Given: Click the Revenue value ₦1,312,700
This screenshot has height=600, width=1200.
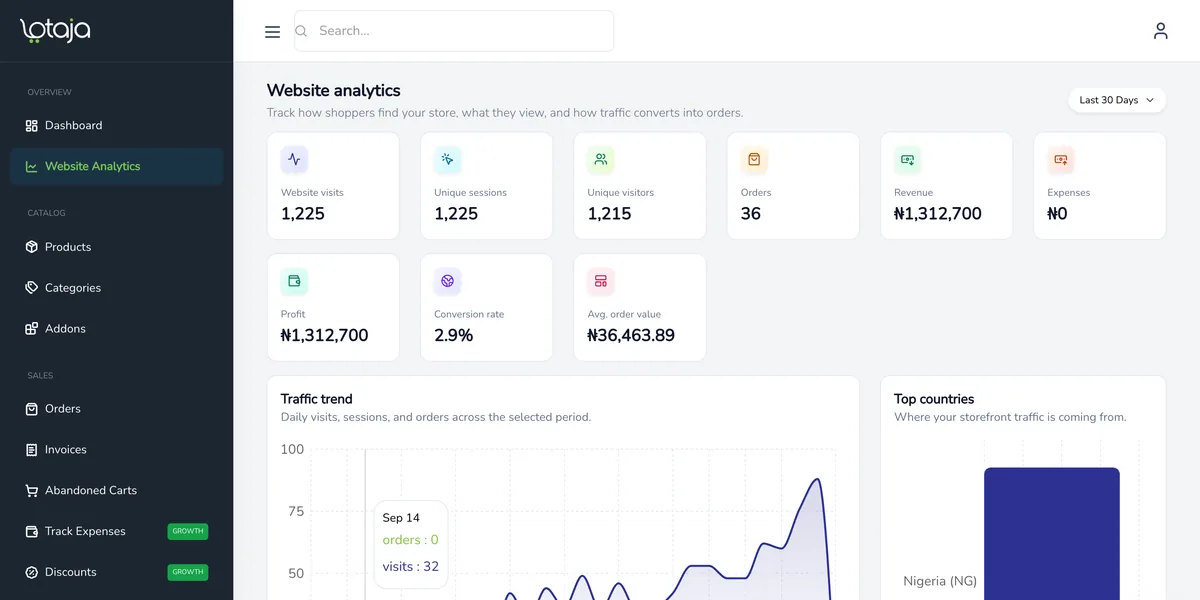Looking at the screenshot, I should click(938, 214).
